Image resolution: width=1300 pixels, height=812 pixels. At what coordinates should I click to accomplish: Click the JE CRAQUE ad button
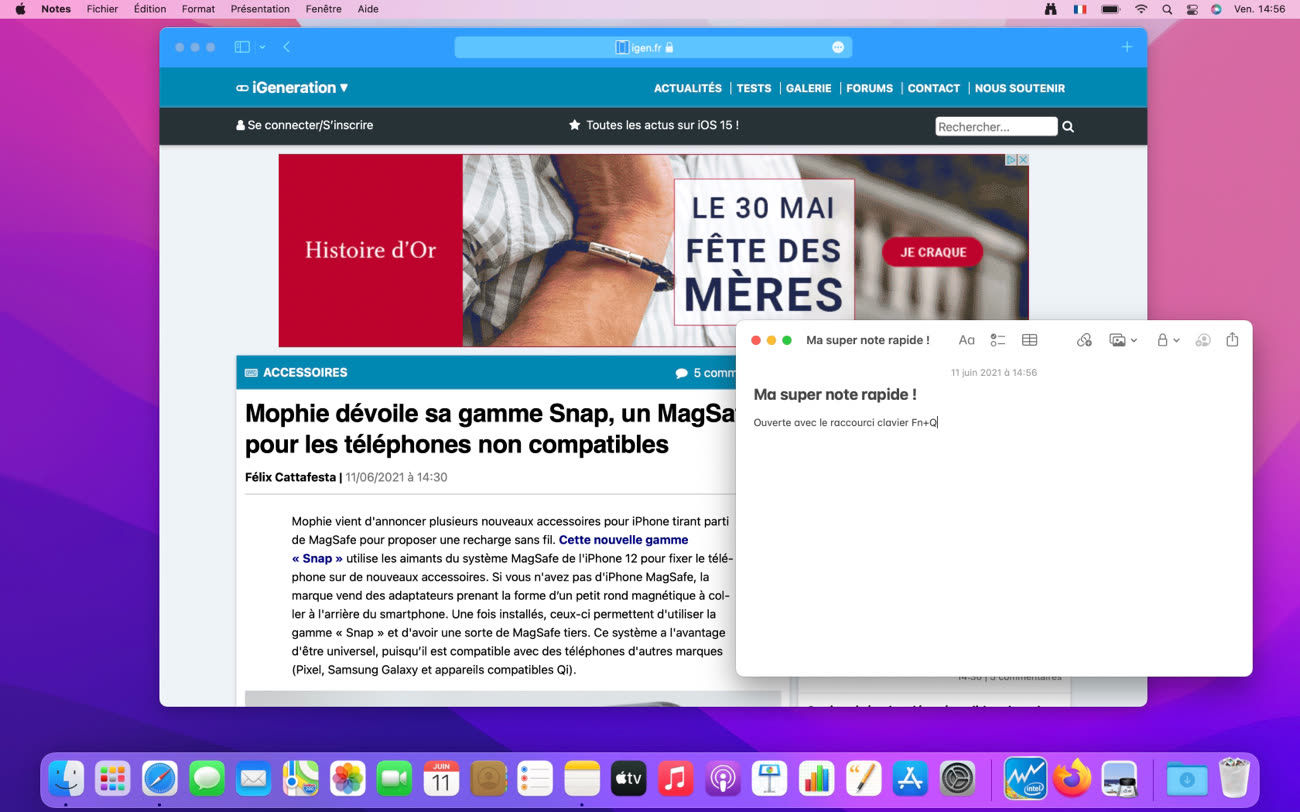pyautogui.click(x=933, y=252)
